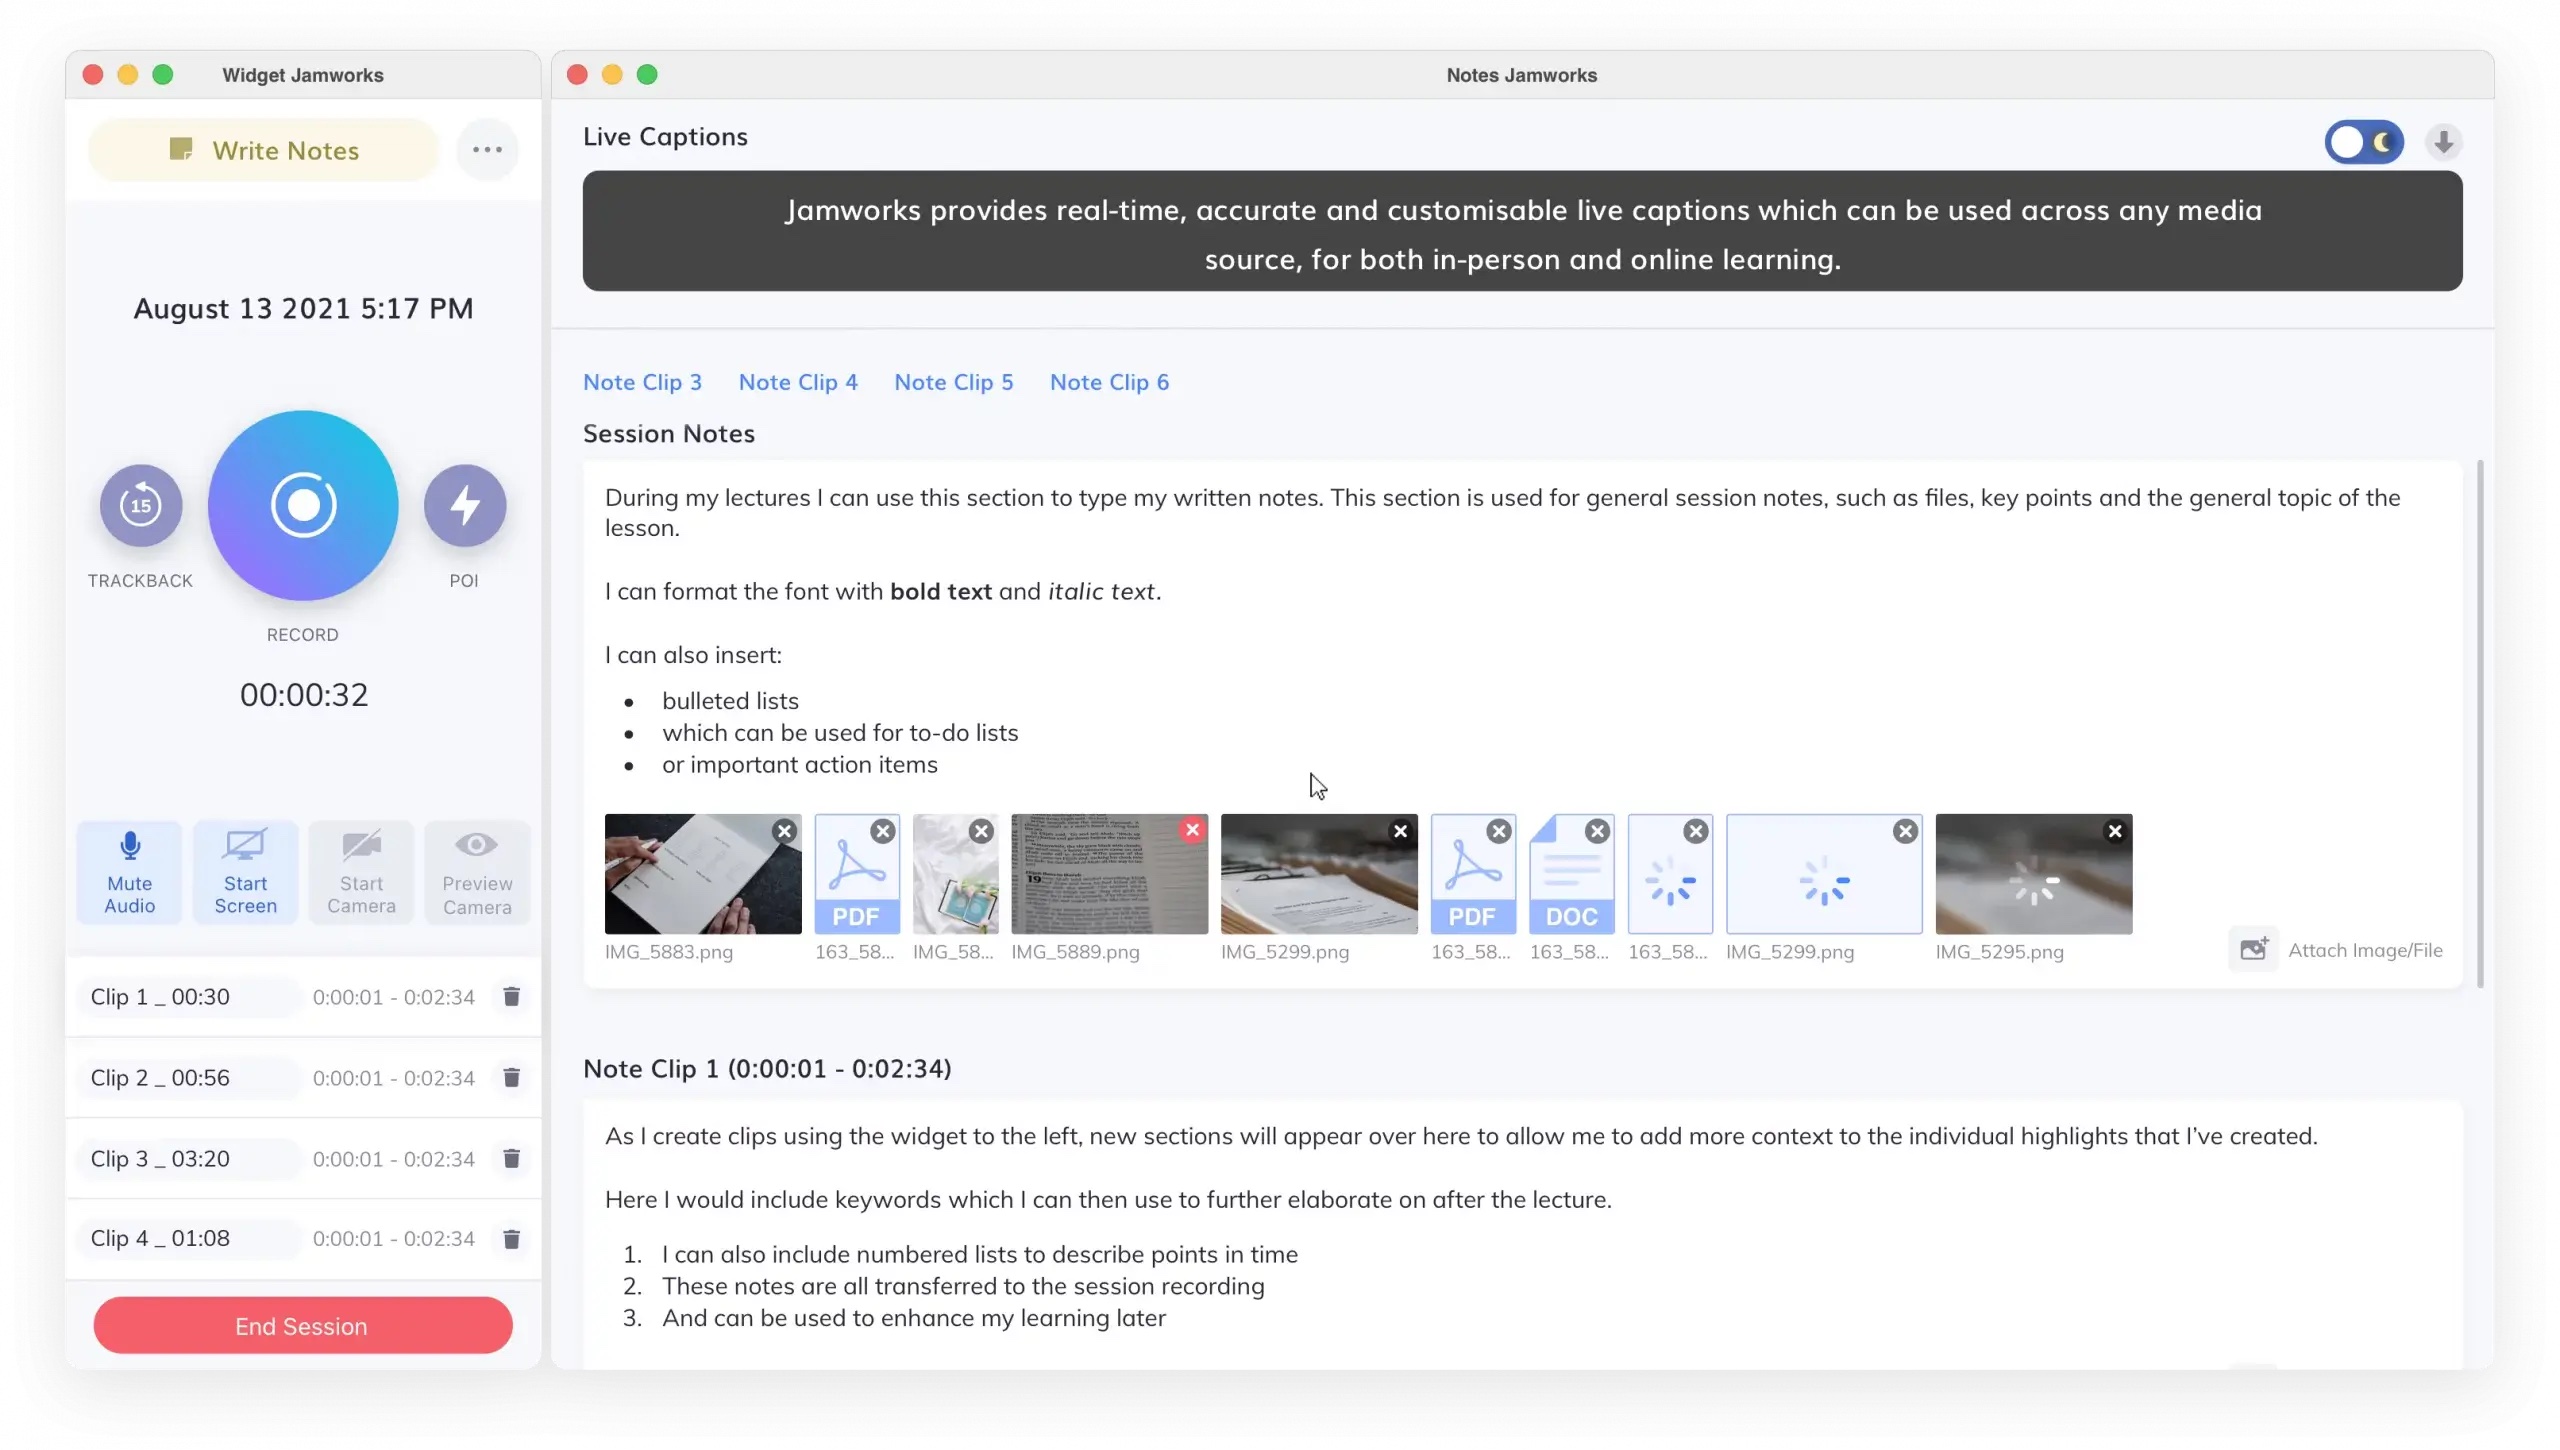Click the session notes vertical scrollbar
The image size is (2560, 1450).
point(2480,722)
